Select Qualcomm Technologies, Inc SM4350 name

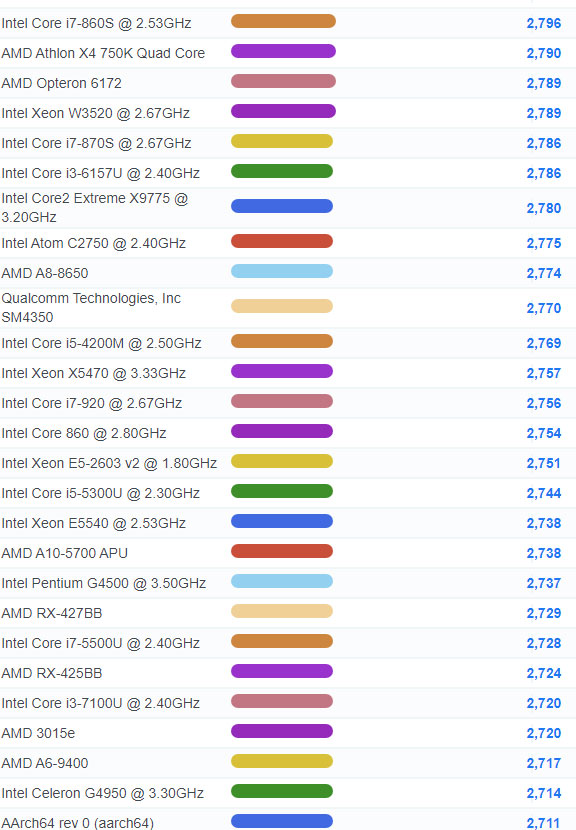click(x=91, y=308)
